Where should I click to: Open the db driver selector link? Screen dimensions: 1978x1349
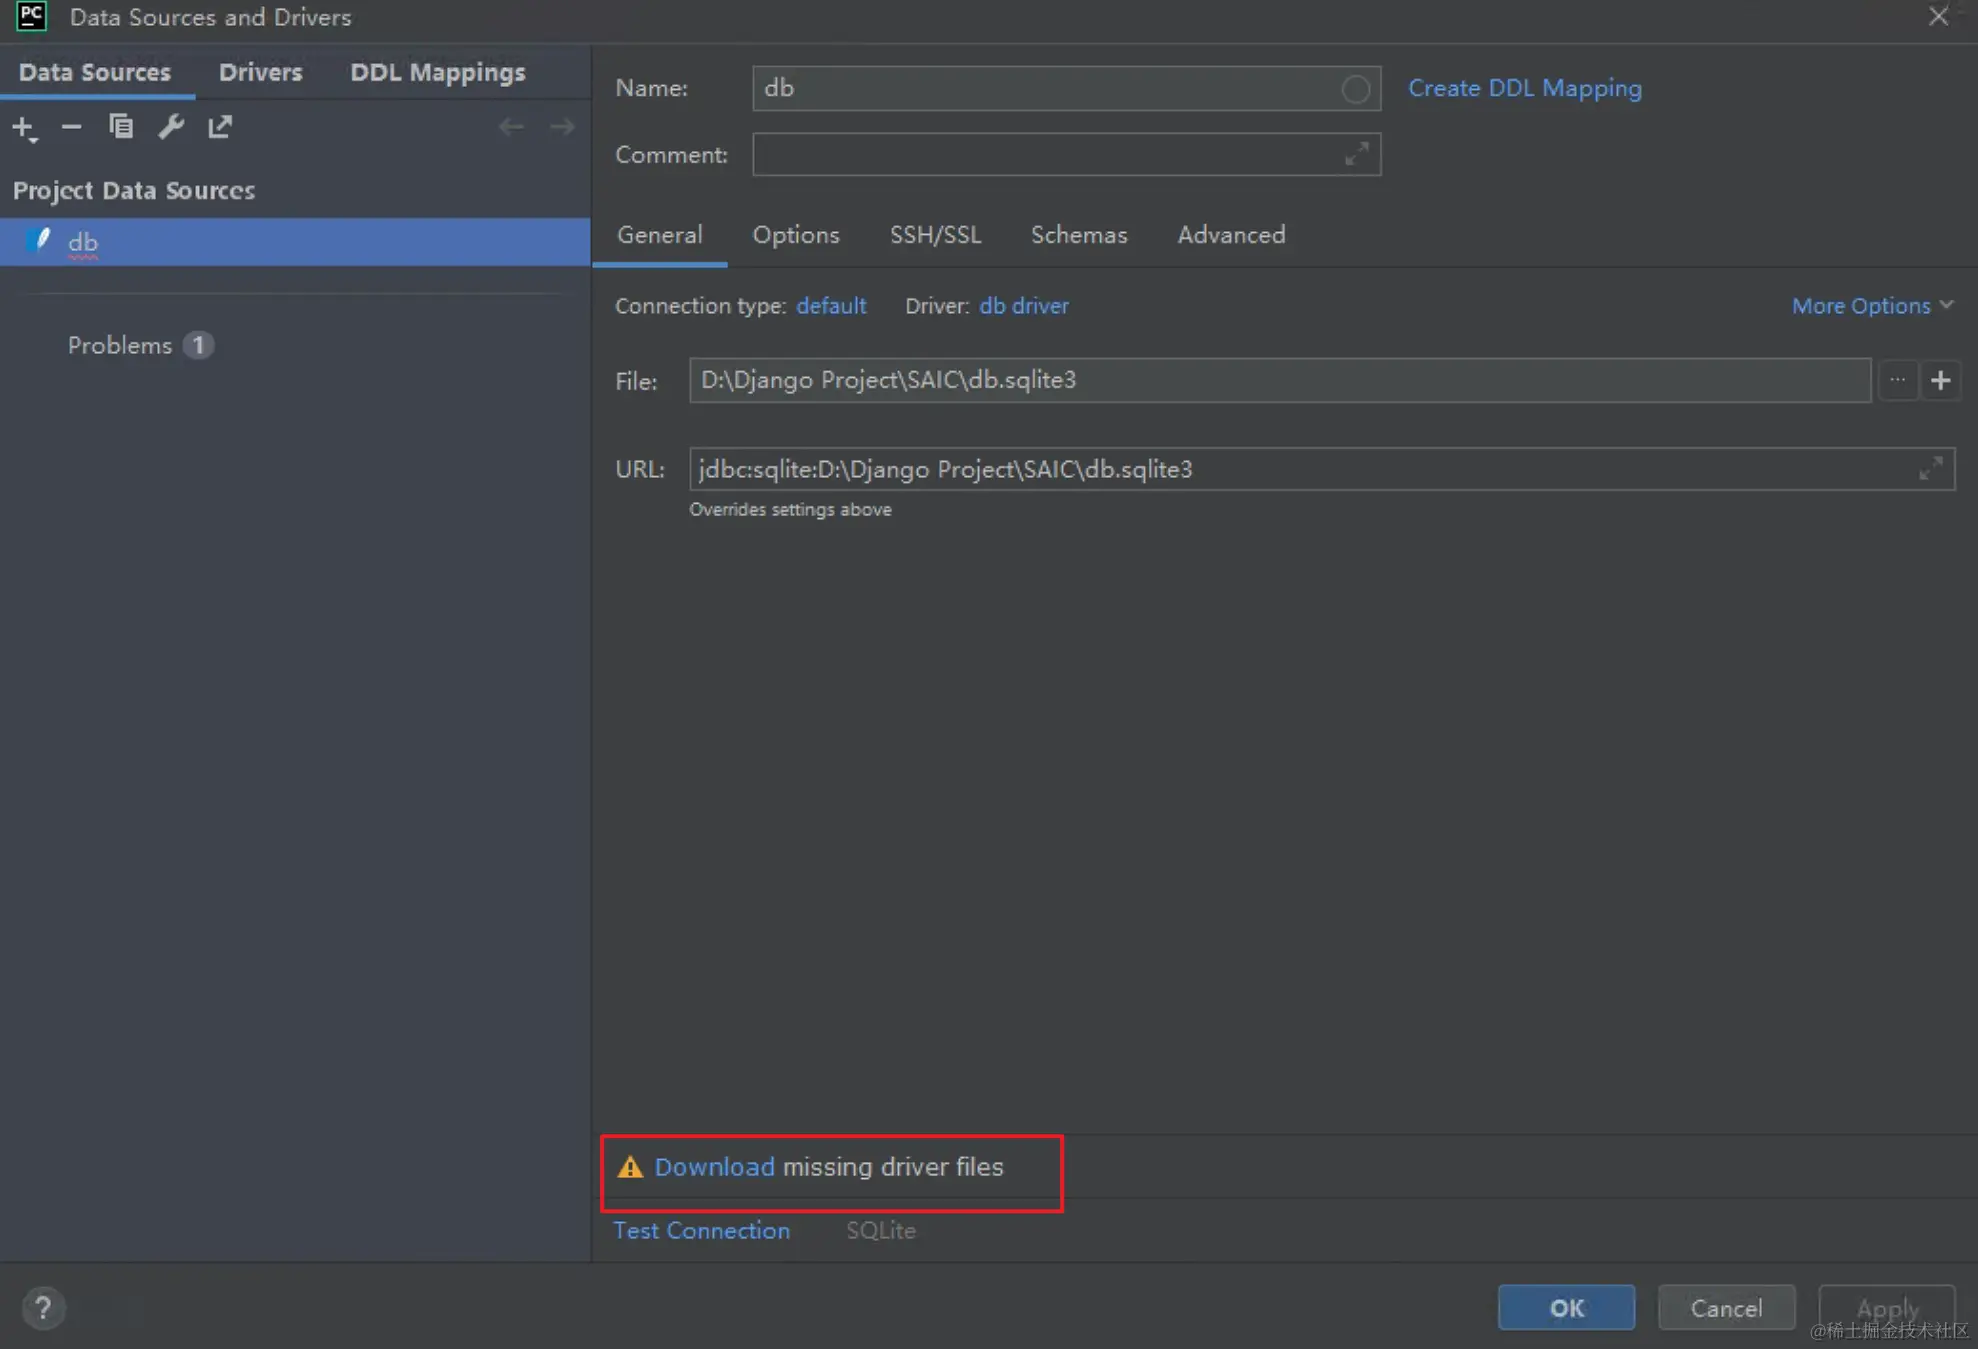[1023, 306]
